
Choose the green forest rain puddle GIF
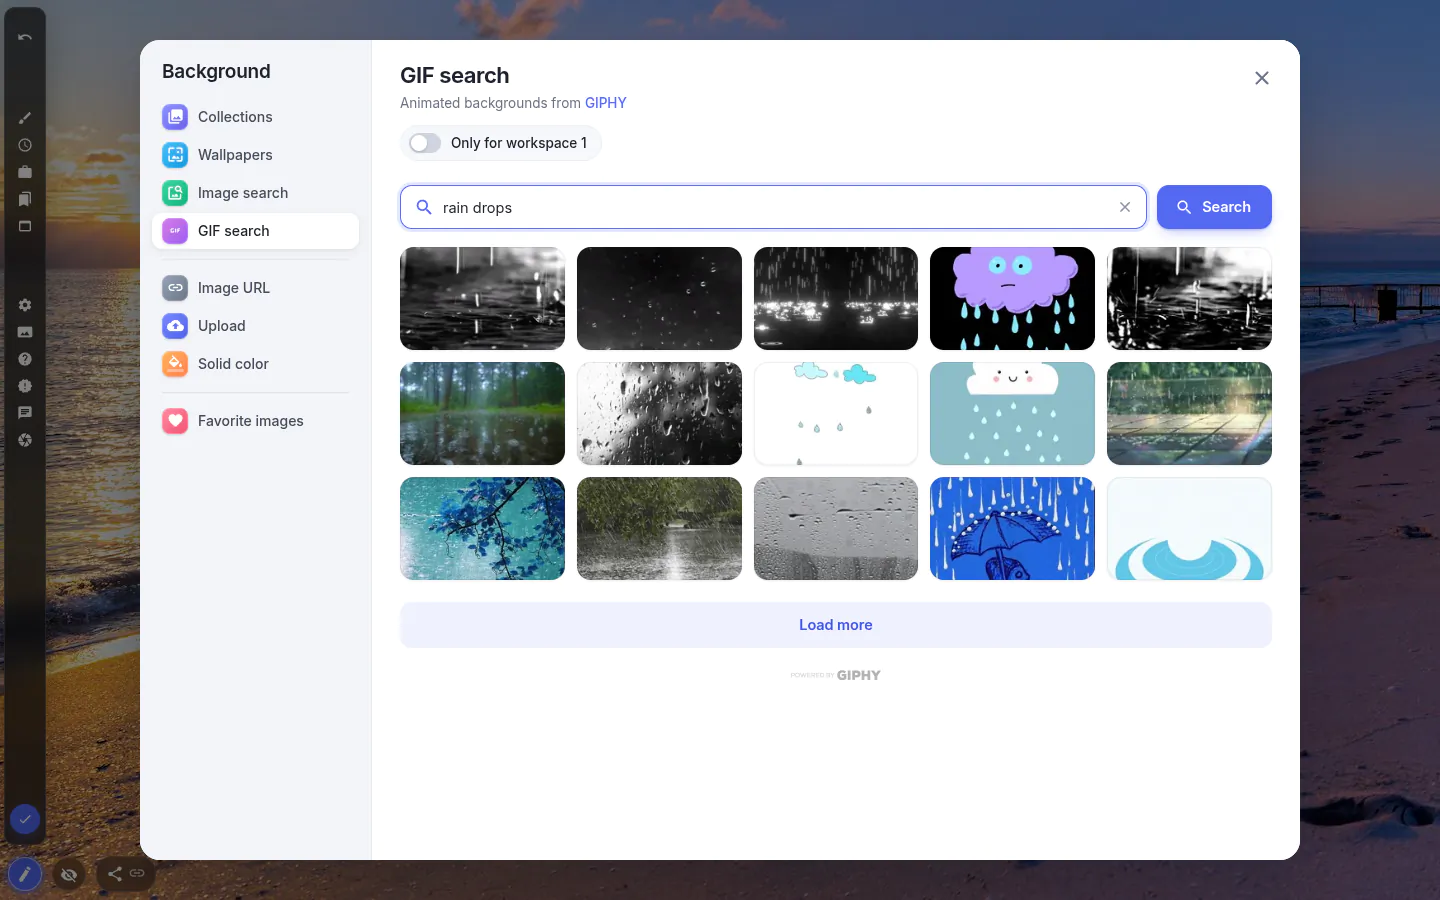point(482,413)
